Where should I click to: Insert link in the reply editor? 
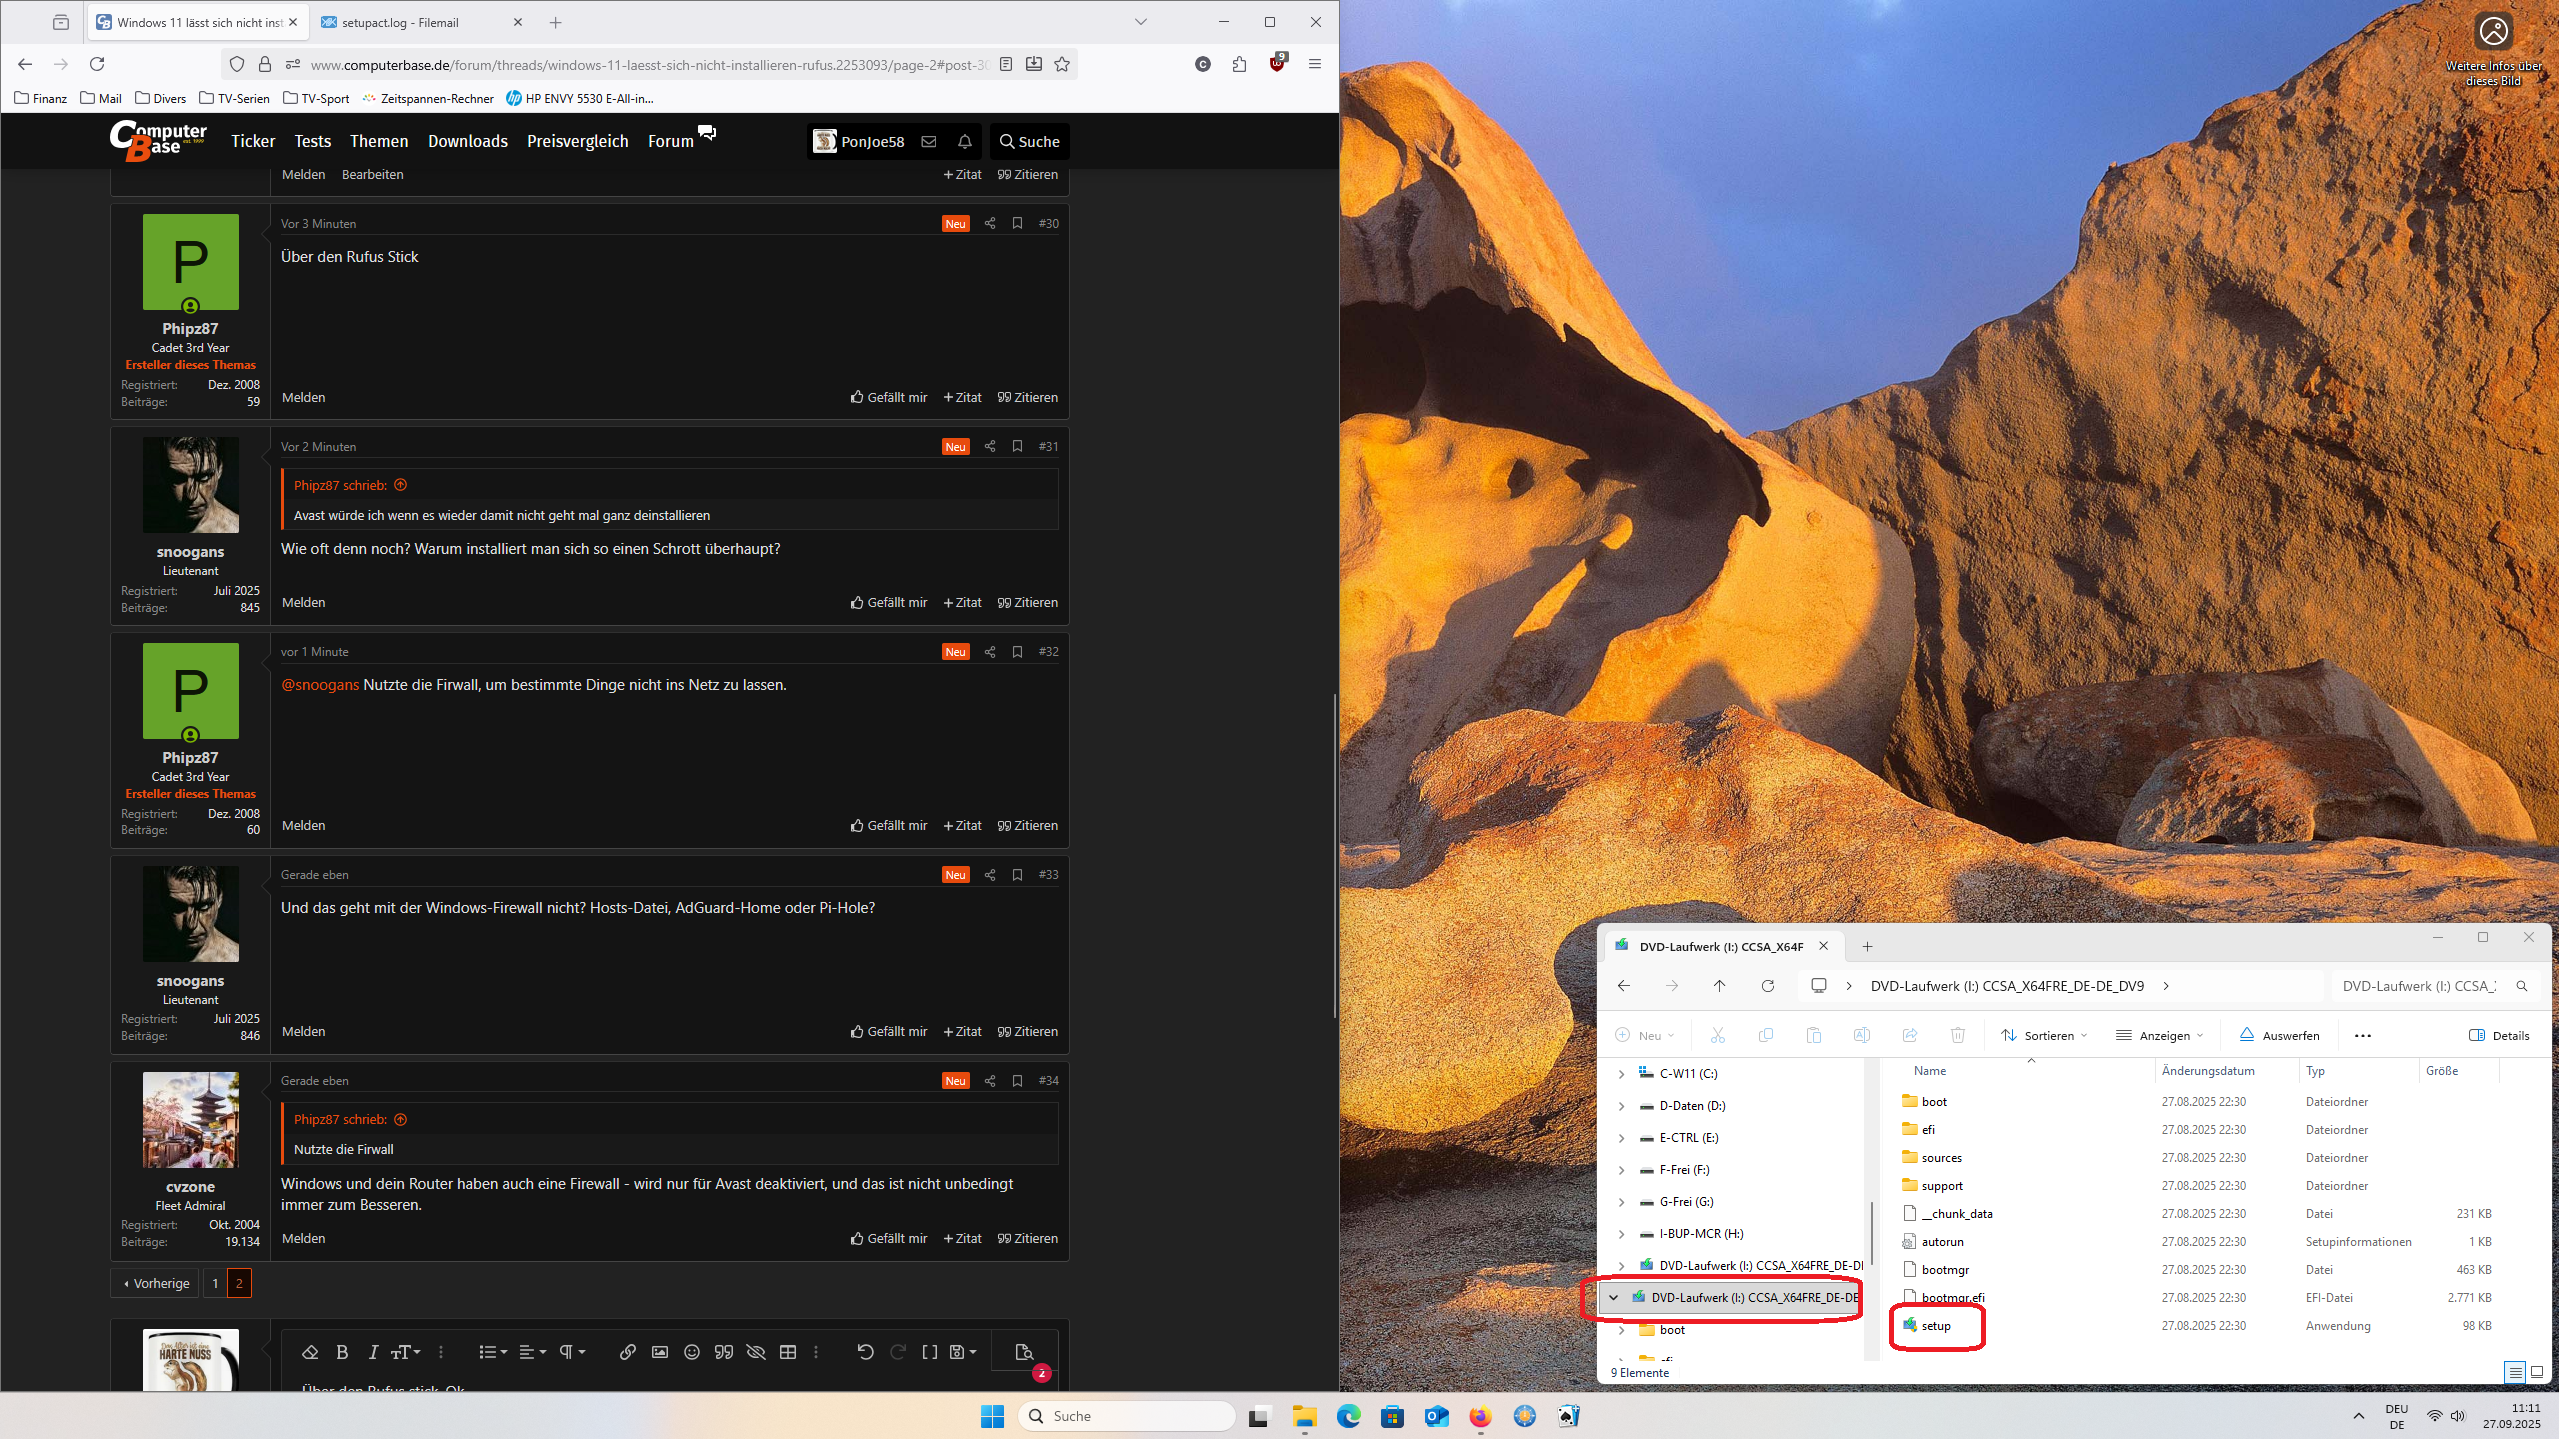point(627,1352)
